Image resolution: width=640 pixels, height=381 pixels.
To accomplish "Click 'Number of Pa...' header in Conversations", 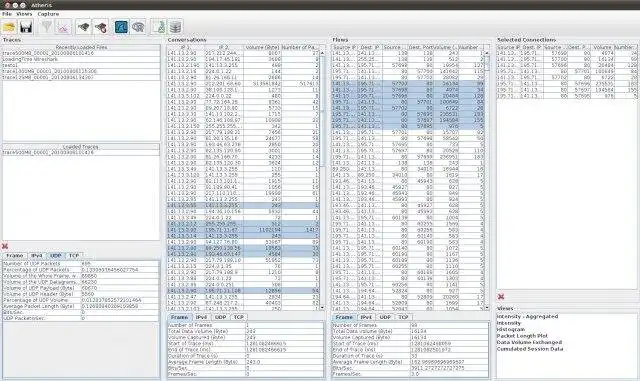I will point(300,48).
